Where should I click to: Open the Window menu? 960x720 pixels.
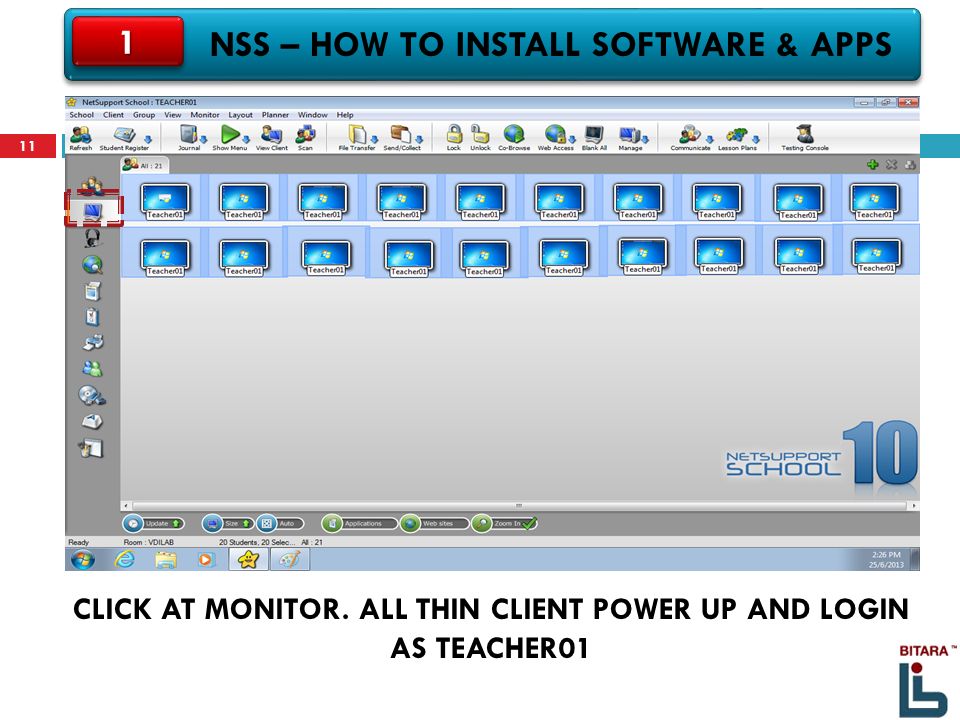point(312,114)
